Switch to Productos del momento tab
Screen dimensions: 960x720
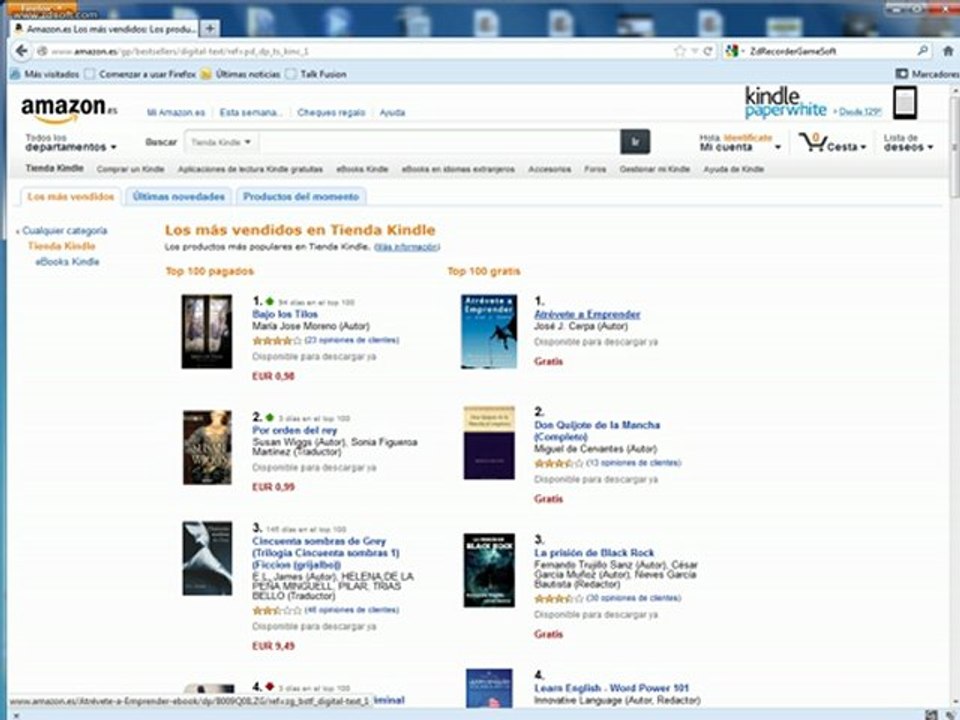point(301,197)
